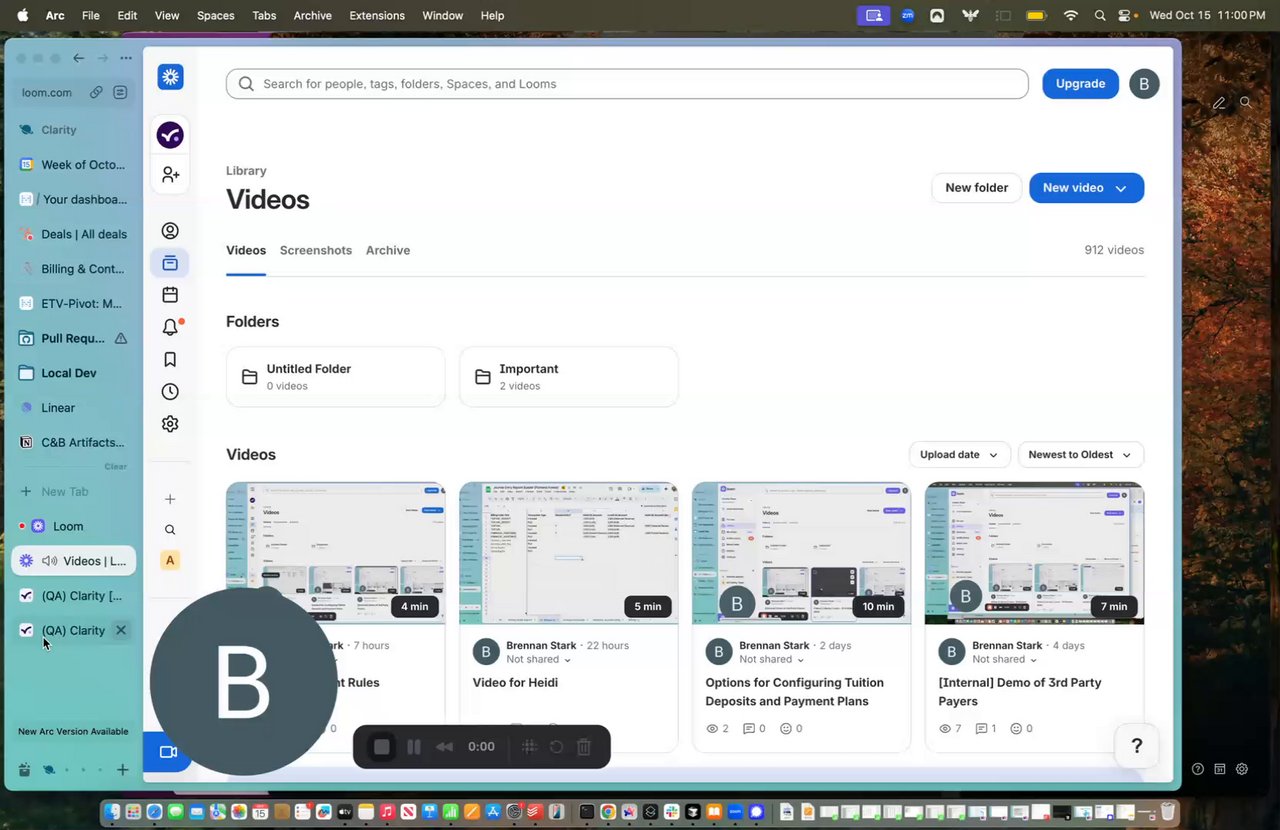Click Clear in Arc sidebar

pos(116,467)
